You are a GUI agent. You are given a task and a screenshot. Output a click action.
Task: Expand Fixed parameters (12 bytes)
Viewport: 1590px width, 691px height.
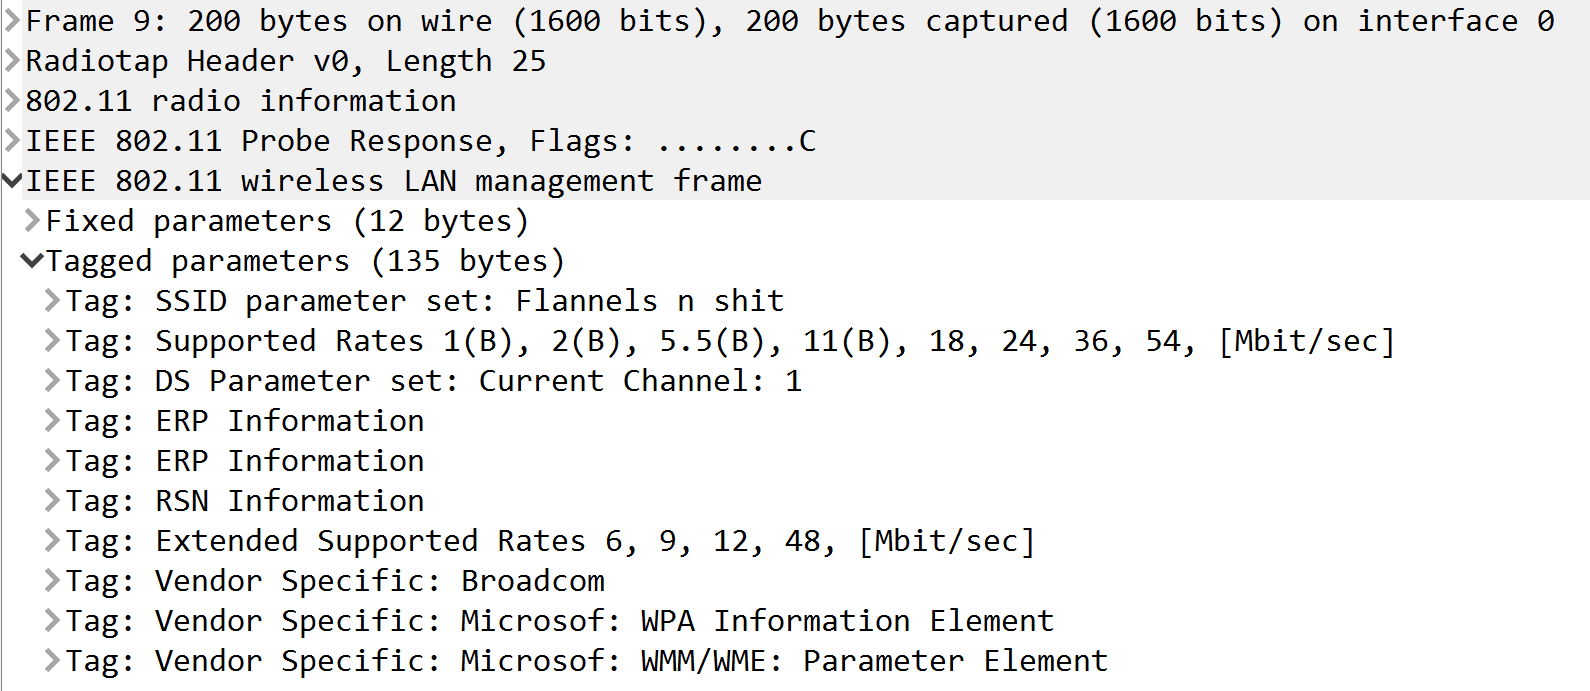click(32, 221)
